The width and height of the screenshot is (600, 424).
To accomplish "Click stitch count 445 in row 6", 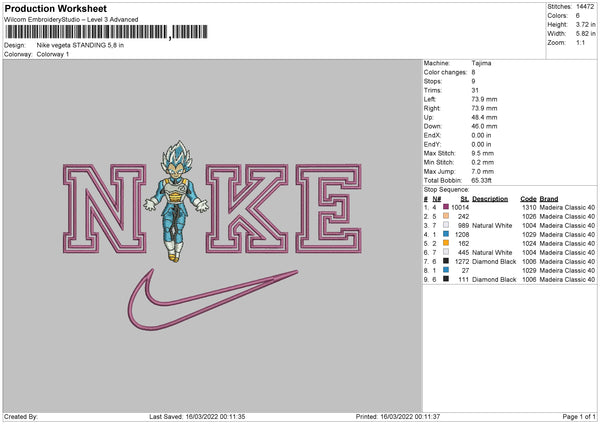I will coord(463,253).
